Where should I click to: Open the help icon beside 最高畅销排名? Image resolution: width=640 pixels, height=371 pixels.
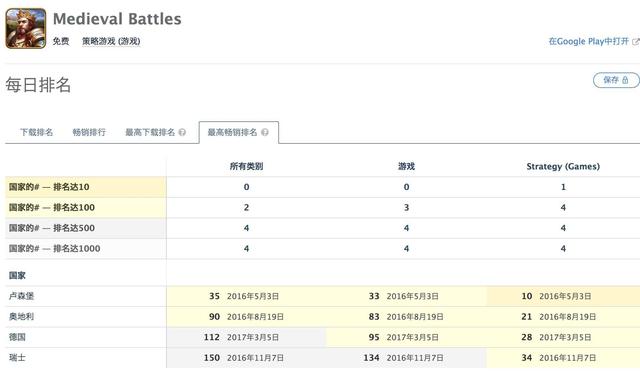(x=264, y=132)
